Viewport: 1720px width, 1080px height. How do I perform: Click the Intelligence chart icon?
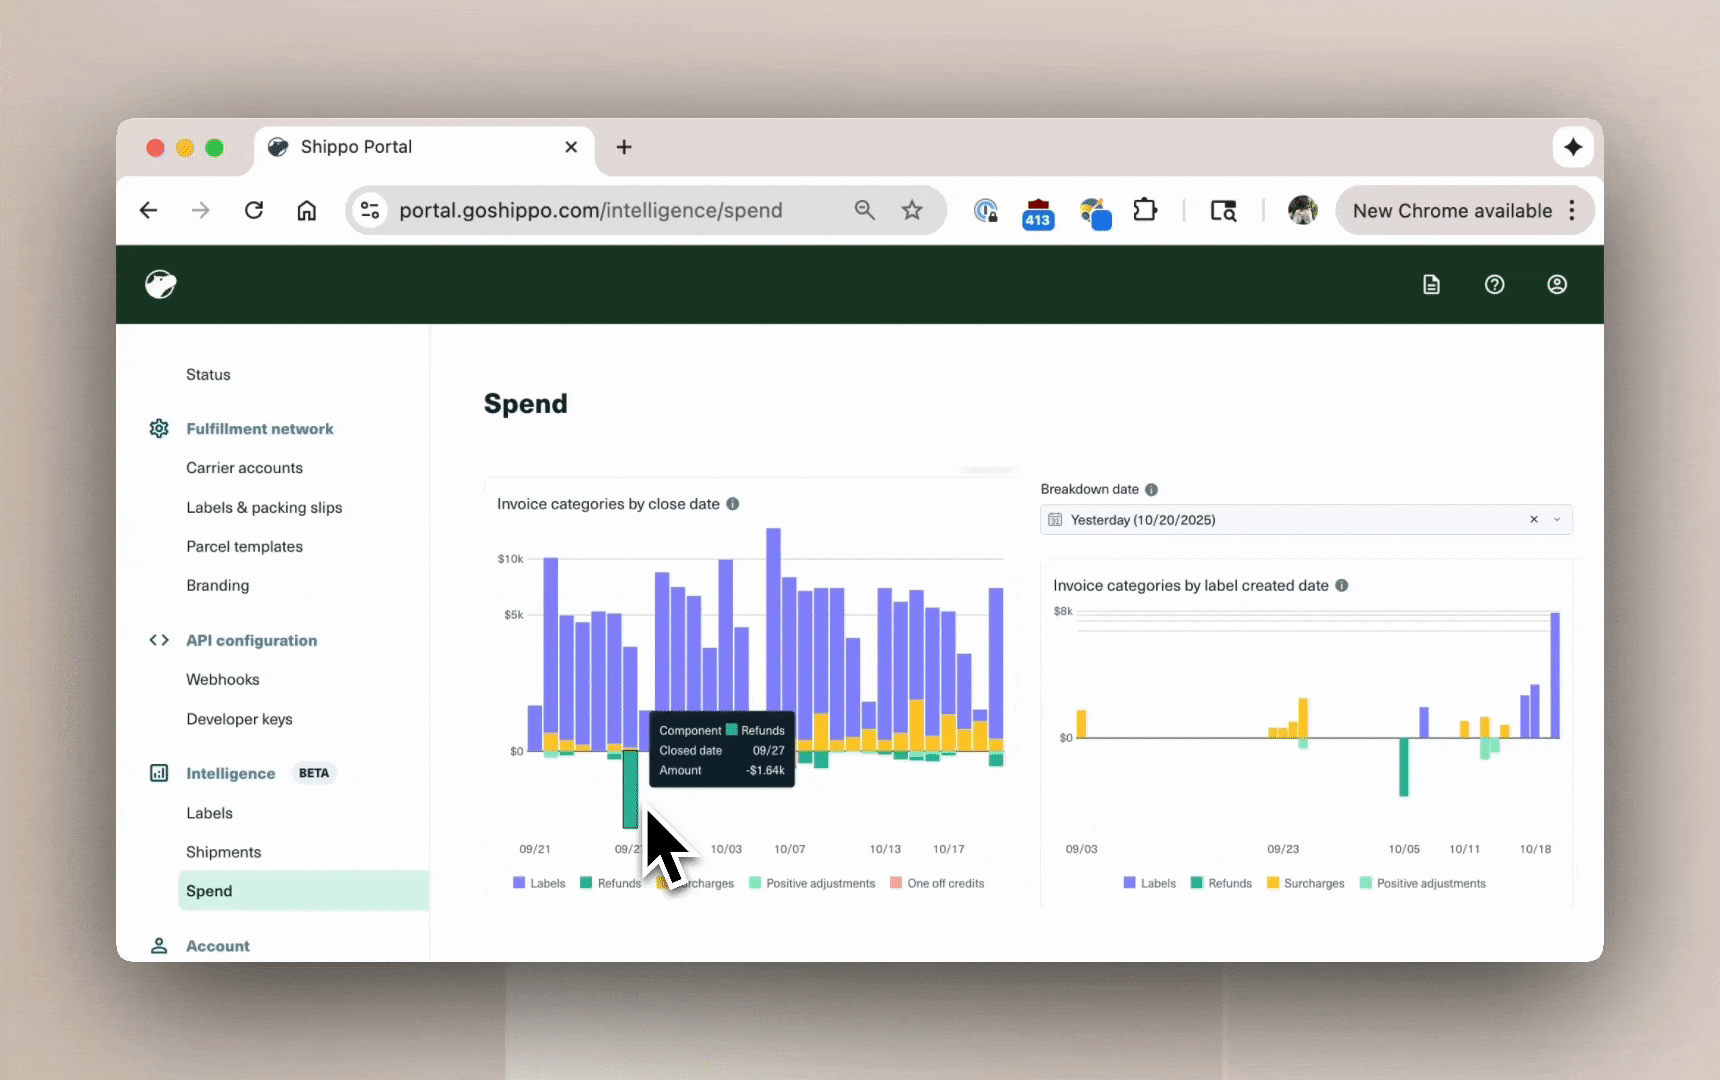(159, 773)
